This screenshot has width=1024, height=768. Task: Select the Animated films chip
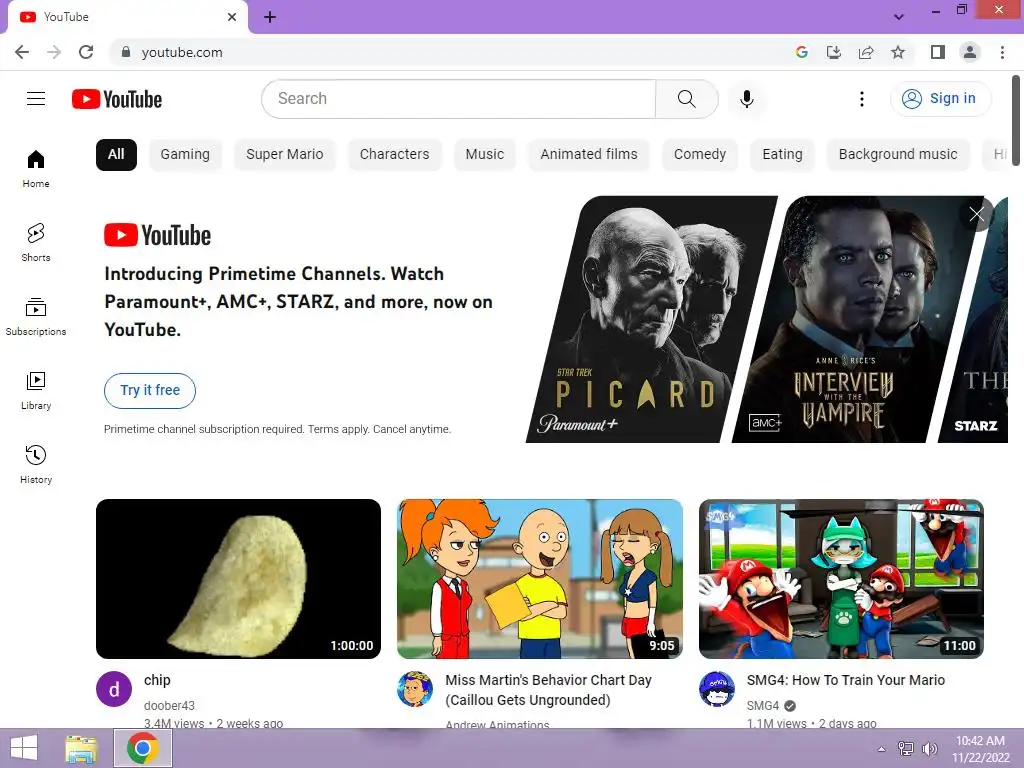click(x=588, y=155)
